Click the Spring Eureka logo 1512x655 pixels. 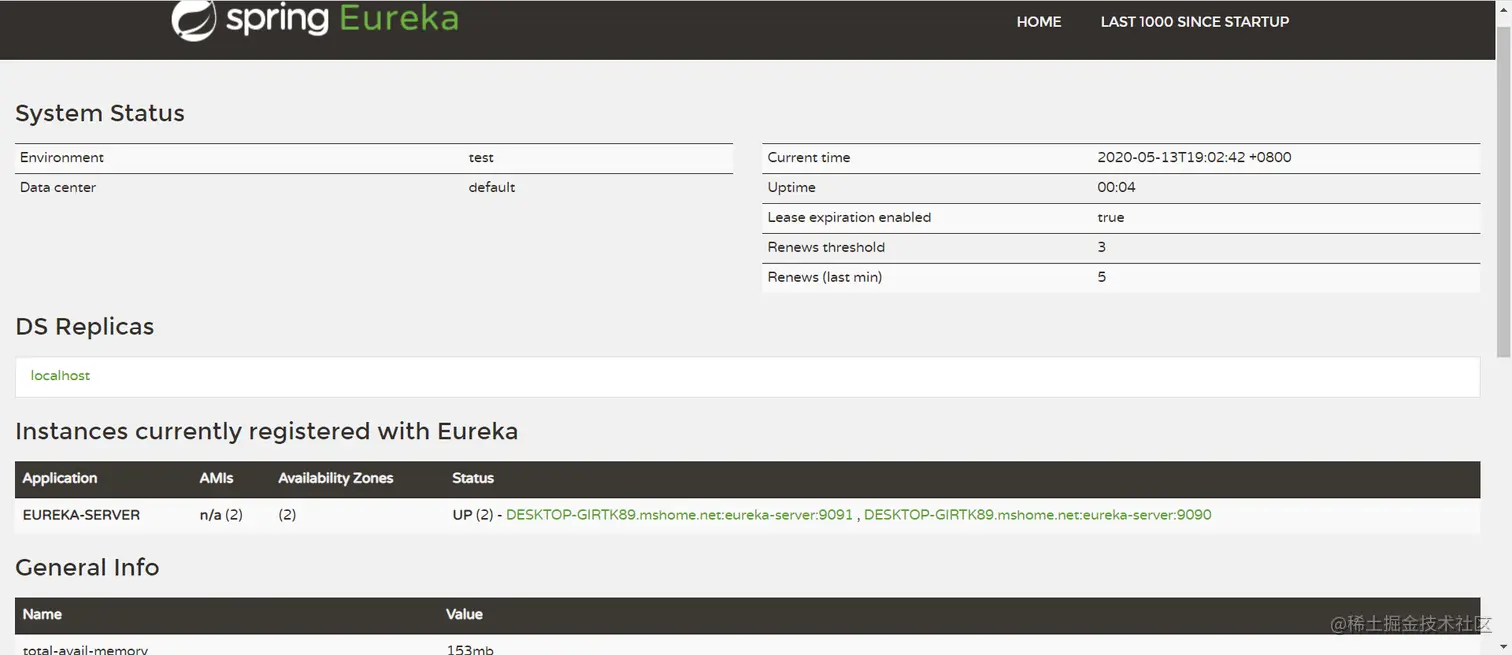pyautogui.click(x=314, y=20)
